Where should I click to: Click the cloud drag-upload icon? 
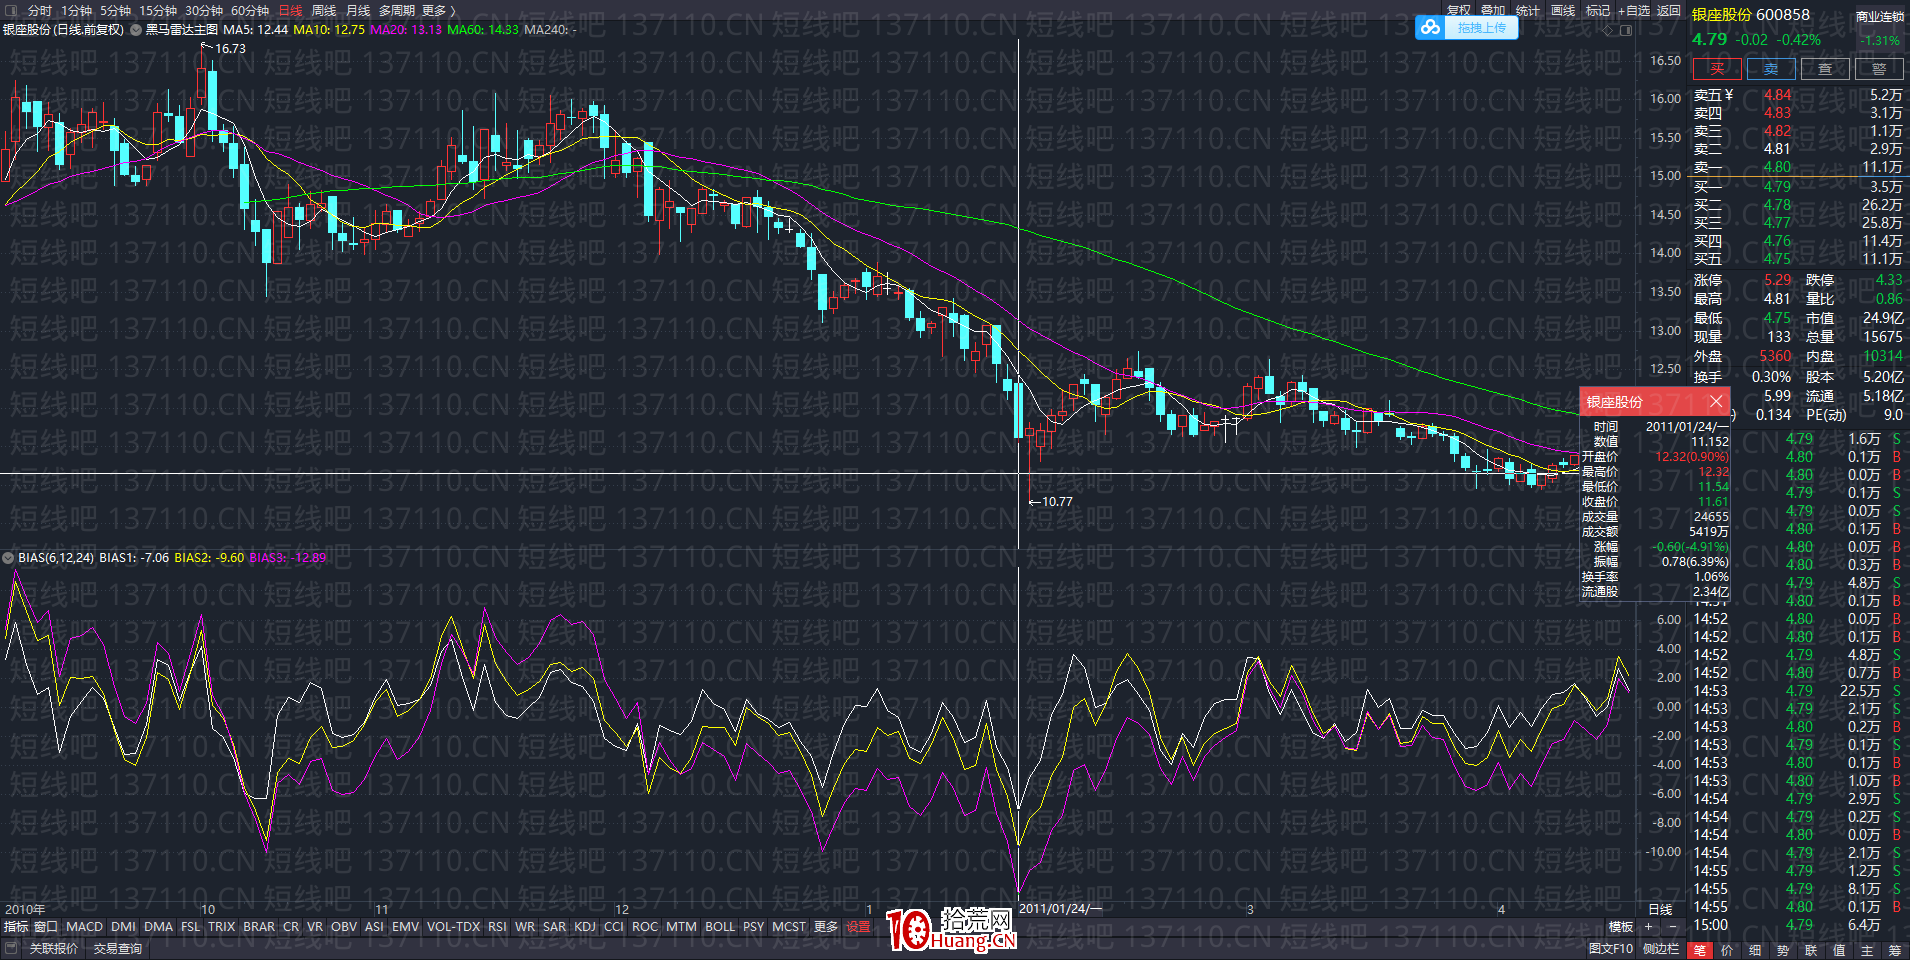click(x=1431, y=28)
